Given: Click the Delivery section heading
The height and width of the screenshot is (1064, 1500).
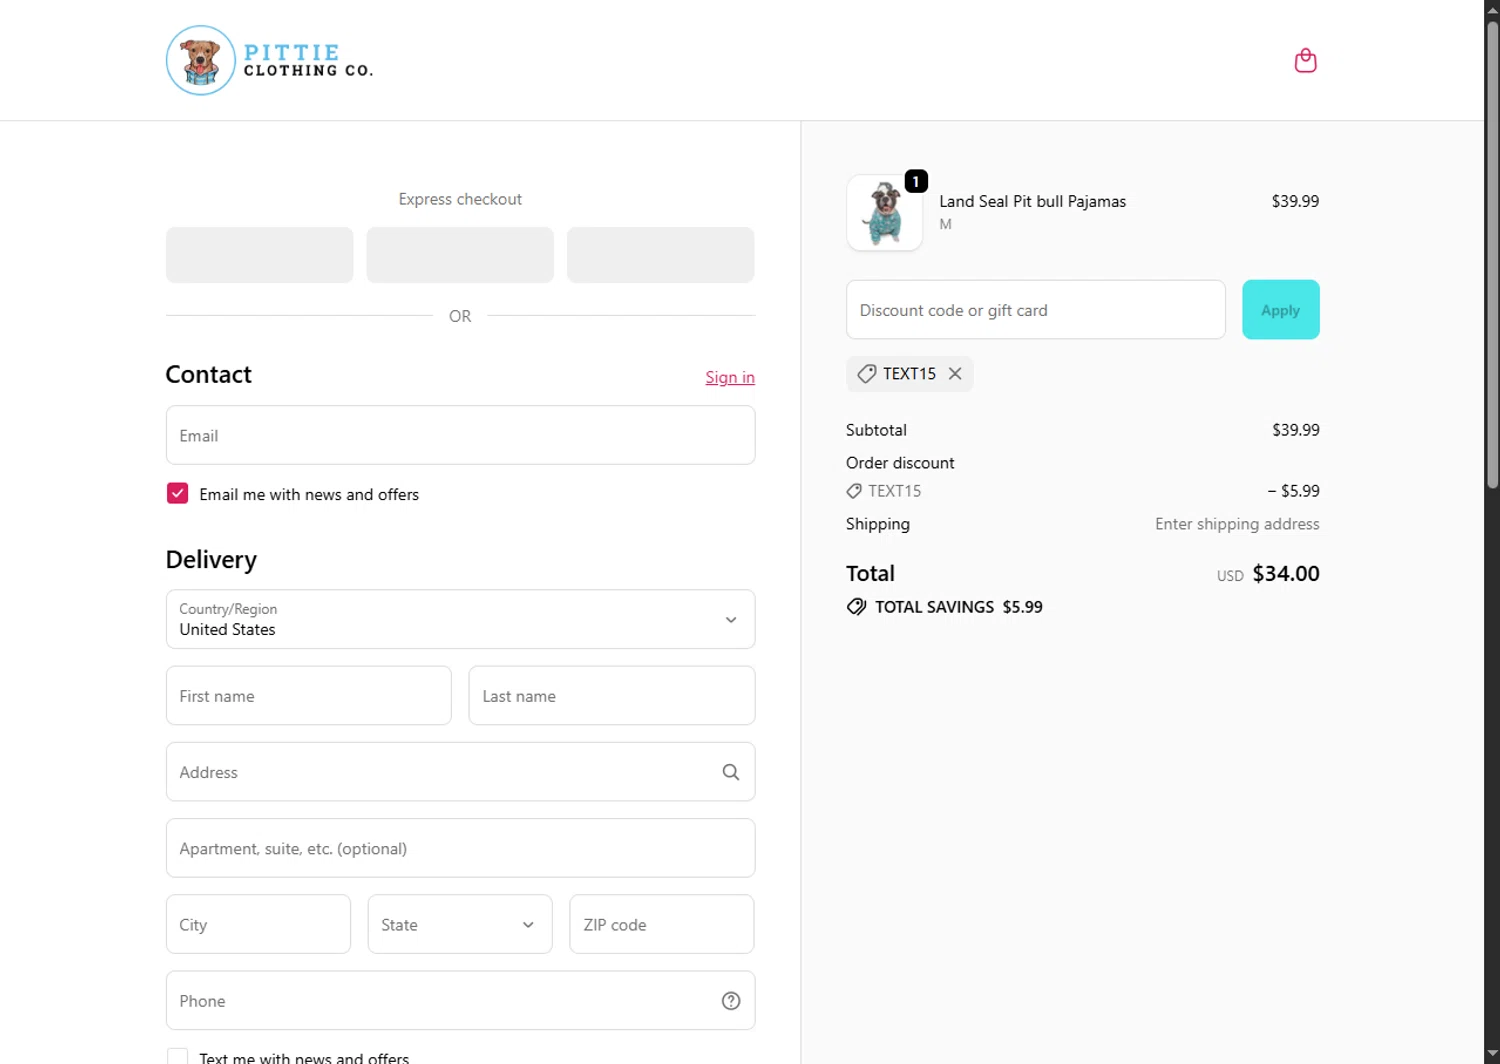Looking at the screenshot, I should coord(211,560).
